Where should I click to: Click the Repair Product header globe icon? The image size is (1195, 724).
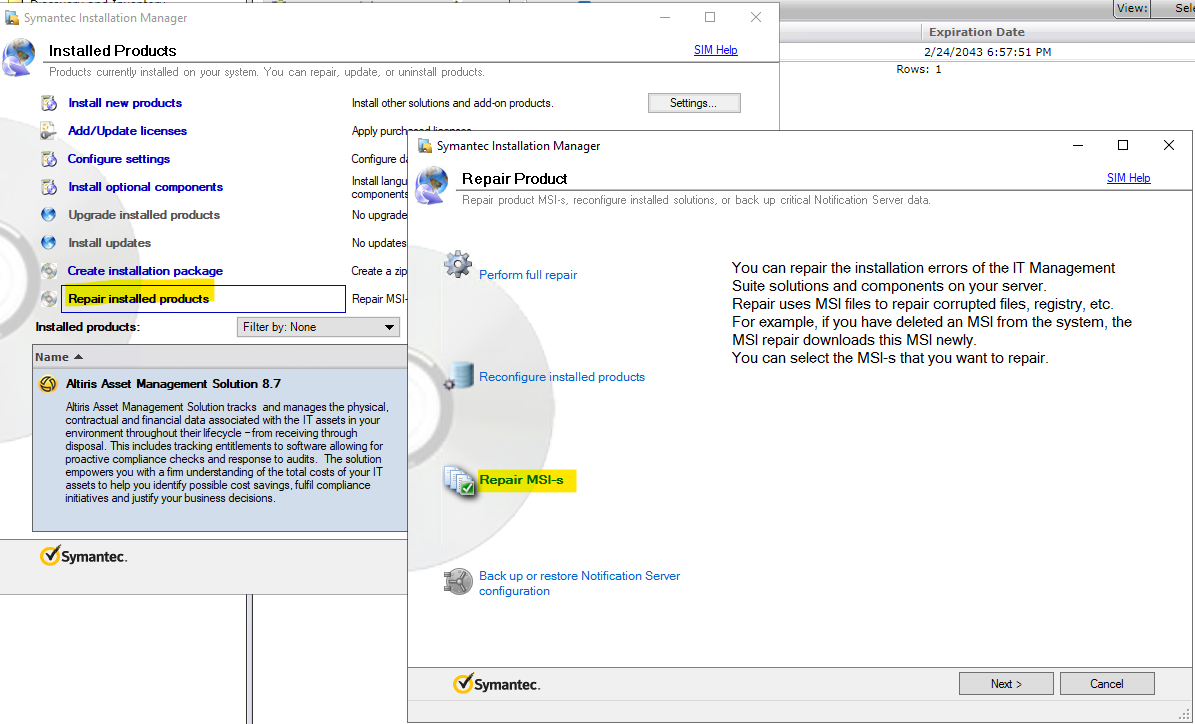[x=432, y=186]
